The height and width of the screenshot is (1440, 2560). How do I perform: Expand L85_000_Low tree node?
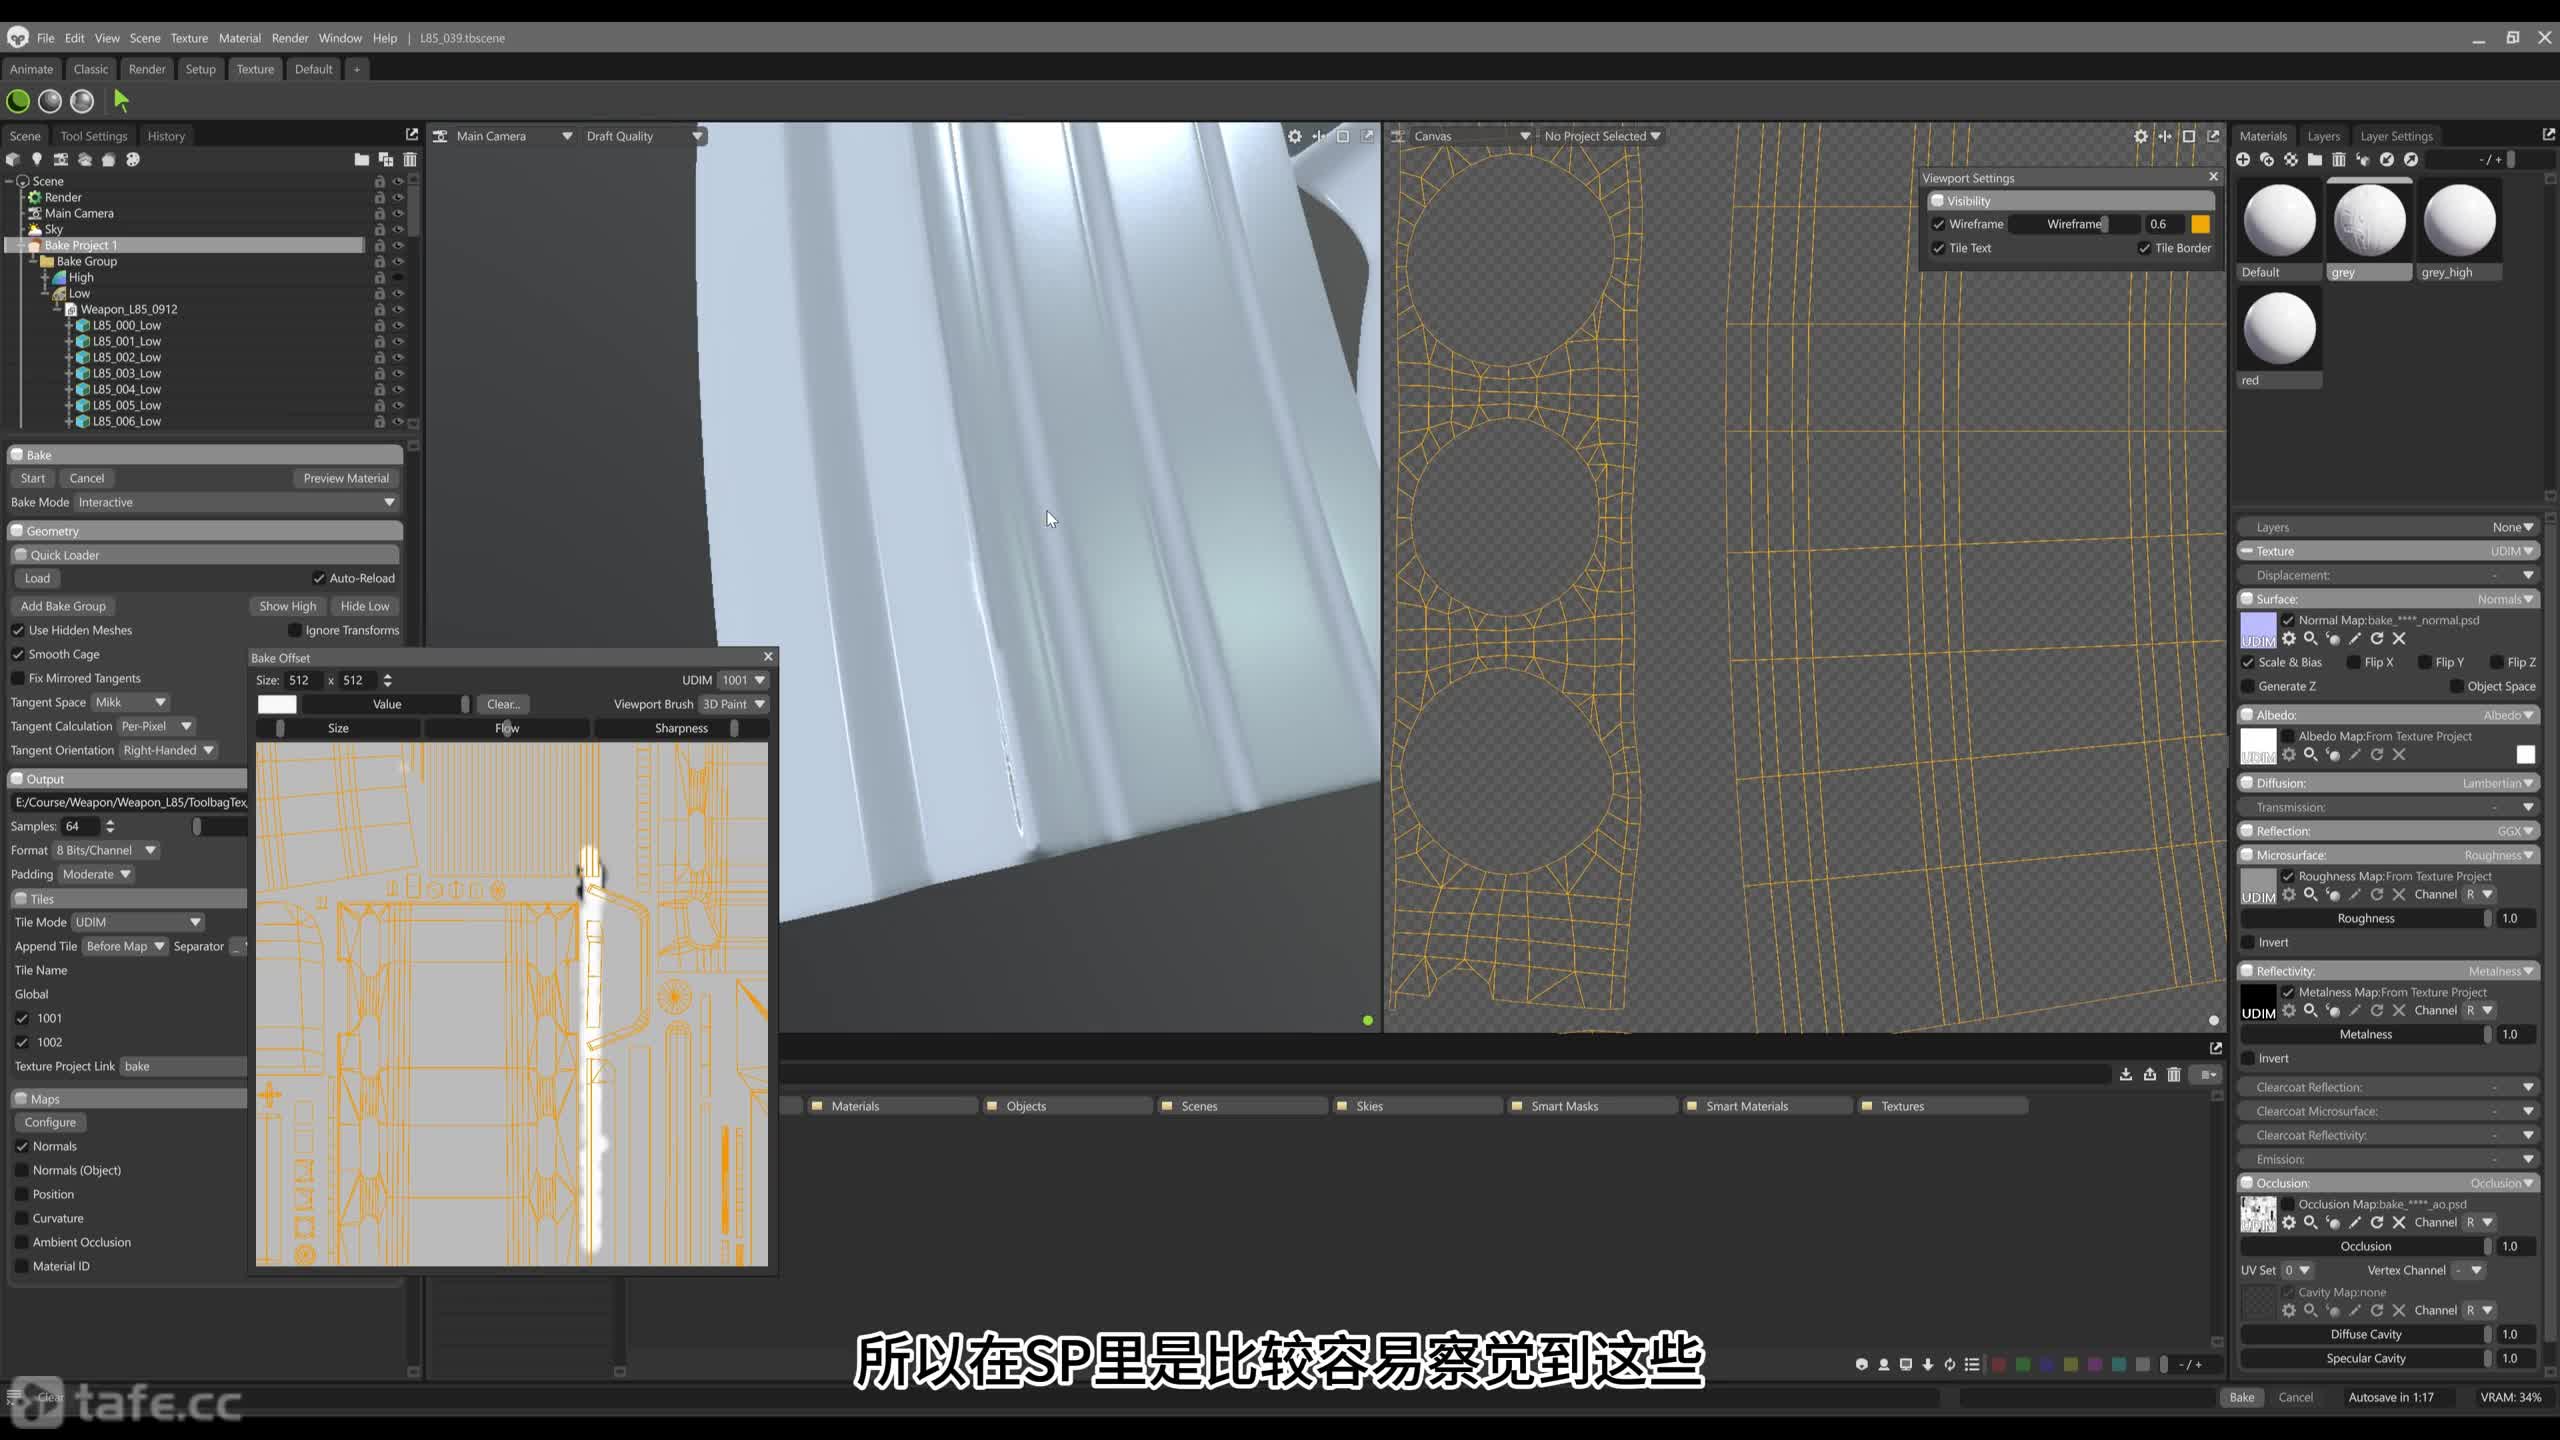pos(69,326)
